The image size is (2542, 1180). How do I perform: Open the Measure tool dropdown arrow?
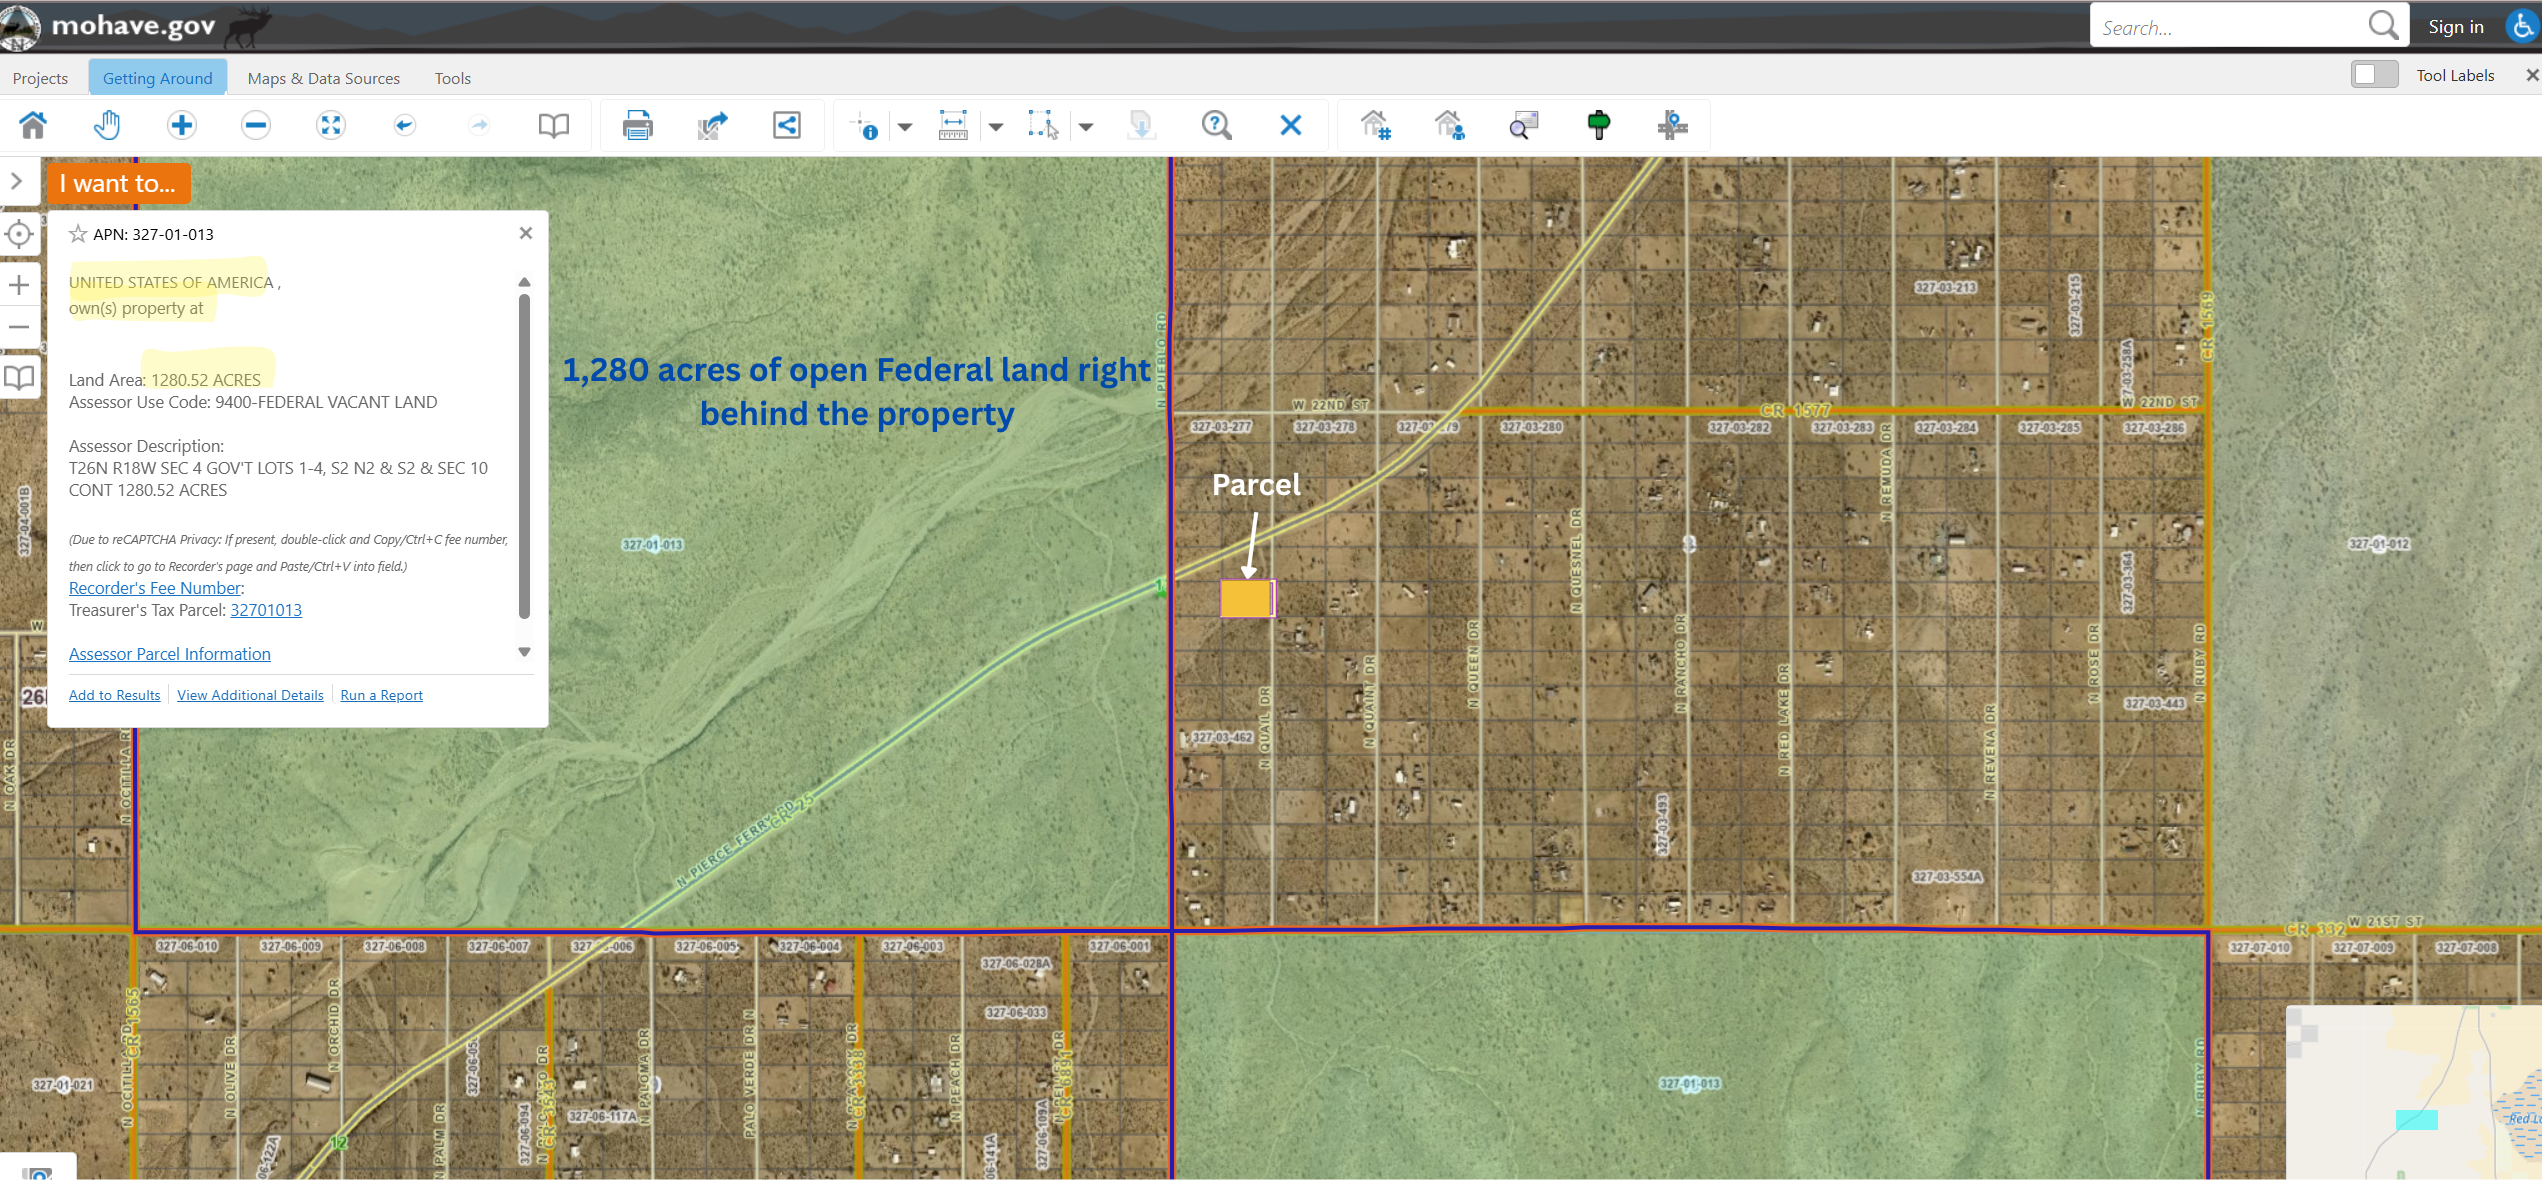pyautogui.click(x=996, y=127)
